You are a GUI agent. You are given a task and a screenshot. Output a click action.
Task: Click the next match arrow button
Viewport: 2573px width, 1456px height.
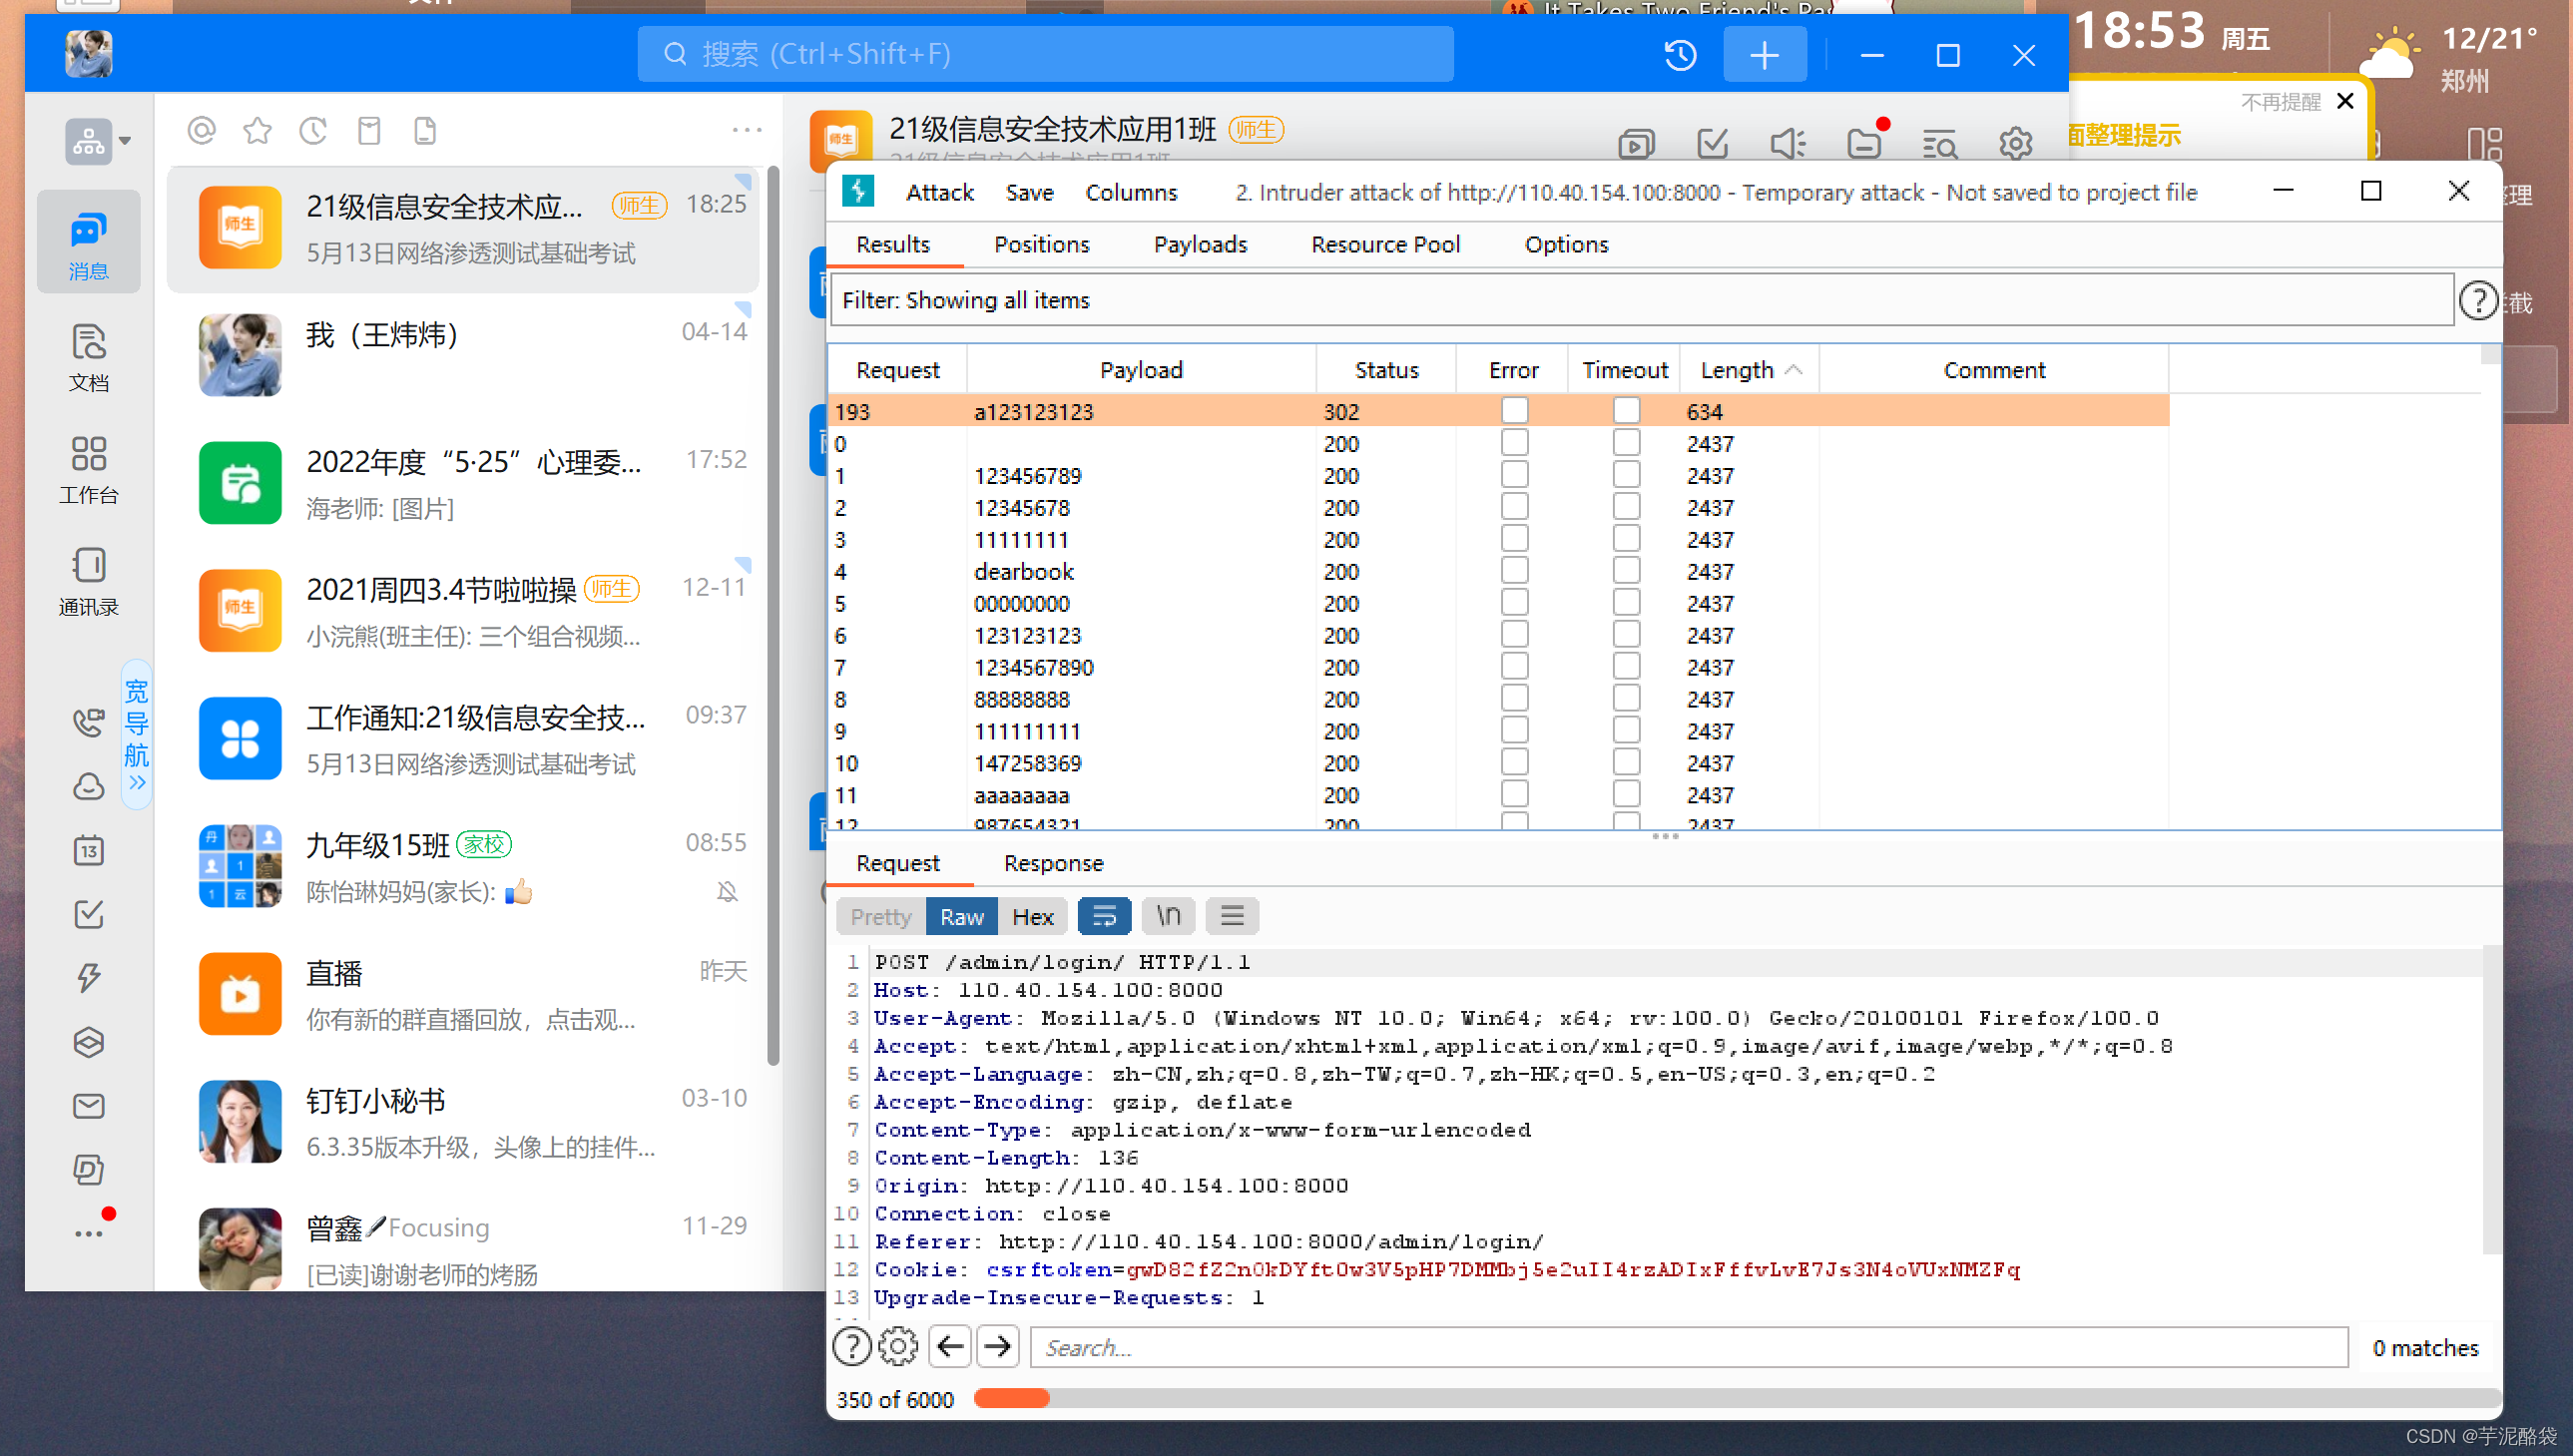[x=998, y=1347]
